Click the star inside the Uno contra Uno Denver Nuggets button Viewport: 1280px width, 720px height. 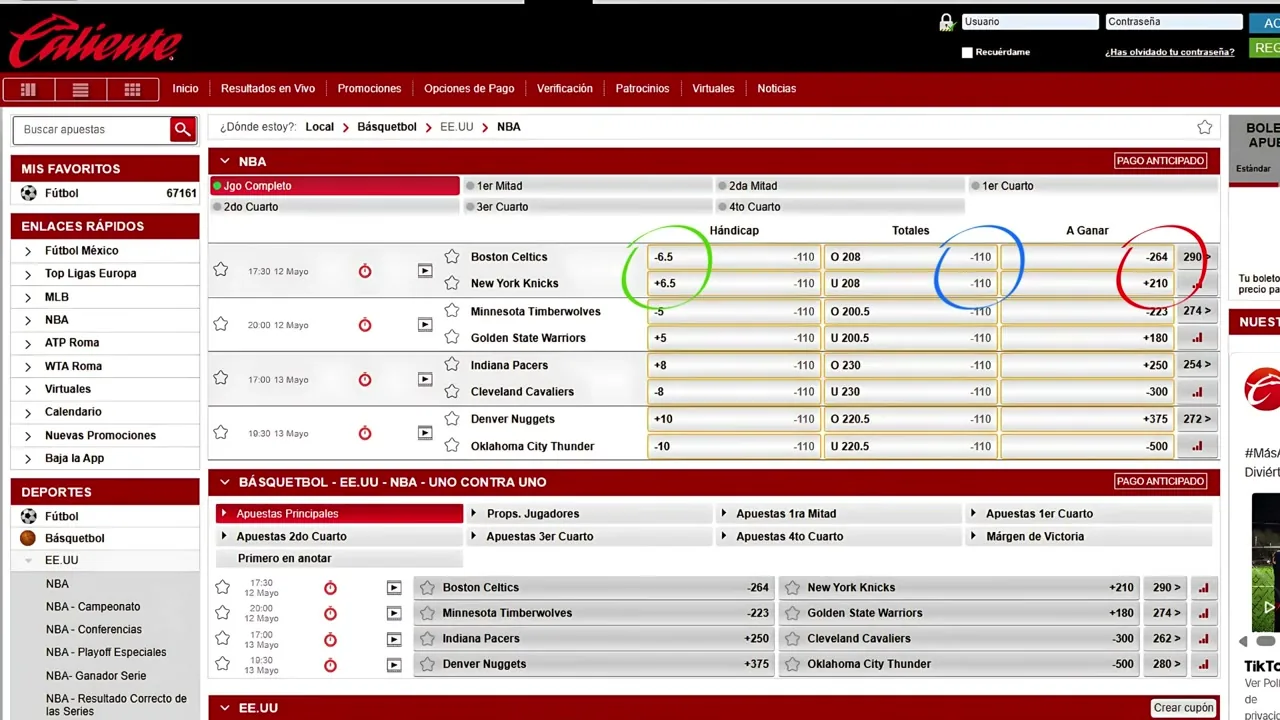(428, 664)
